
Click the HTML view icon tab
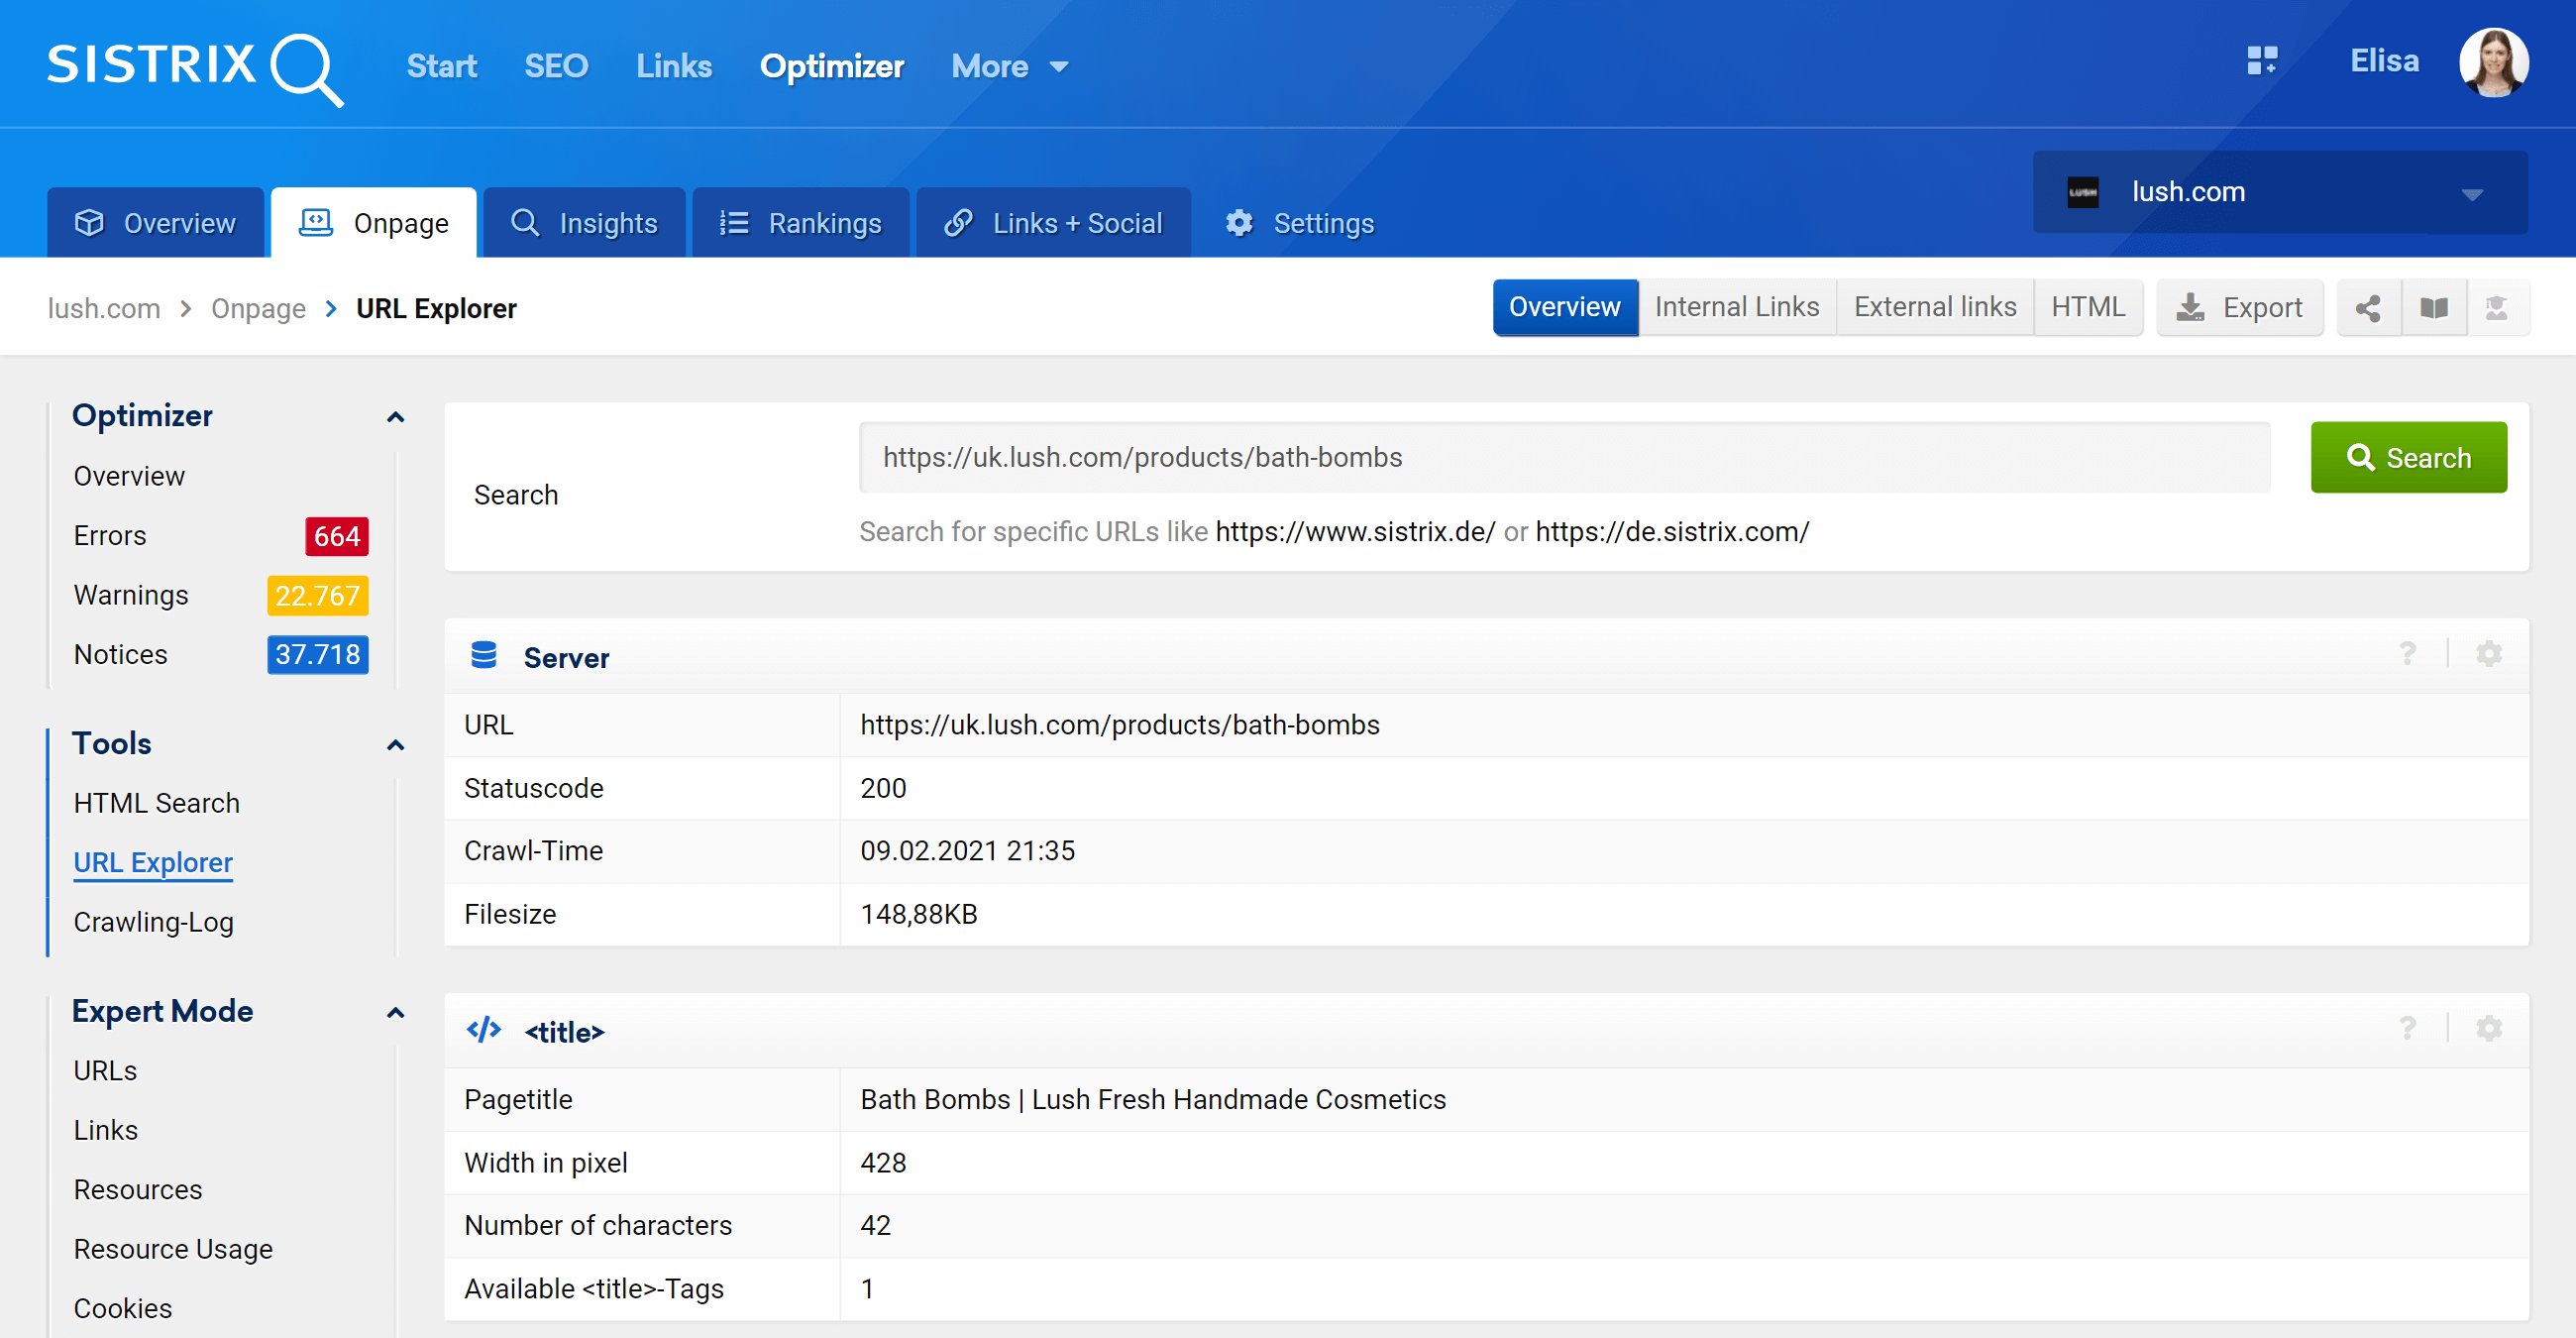[x=2087, y=308]
